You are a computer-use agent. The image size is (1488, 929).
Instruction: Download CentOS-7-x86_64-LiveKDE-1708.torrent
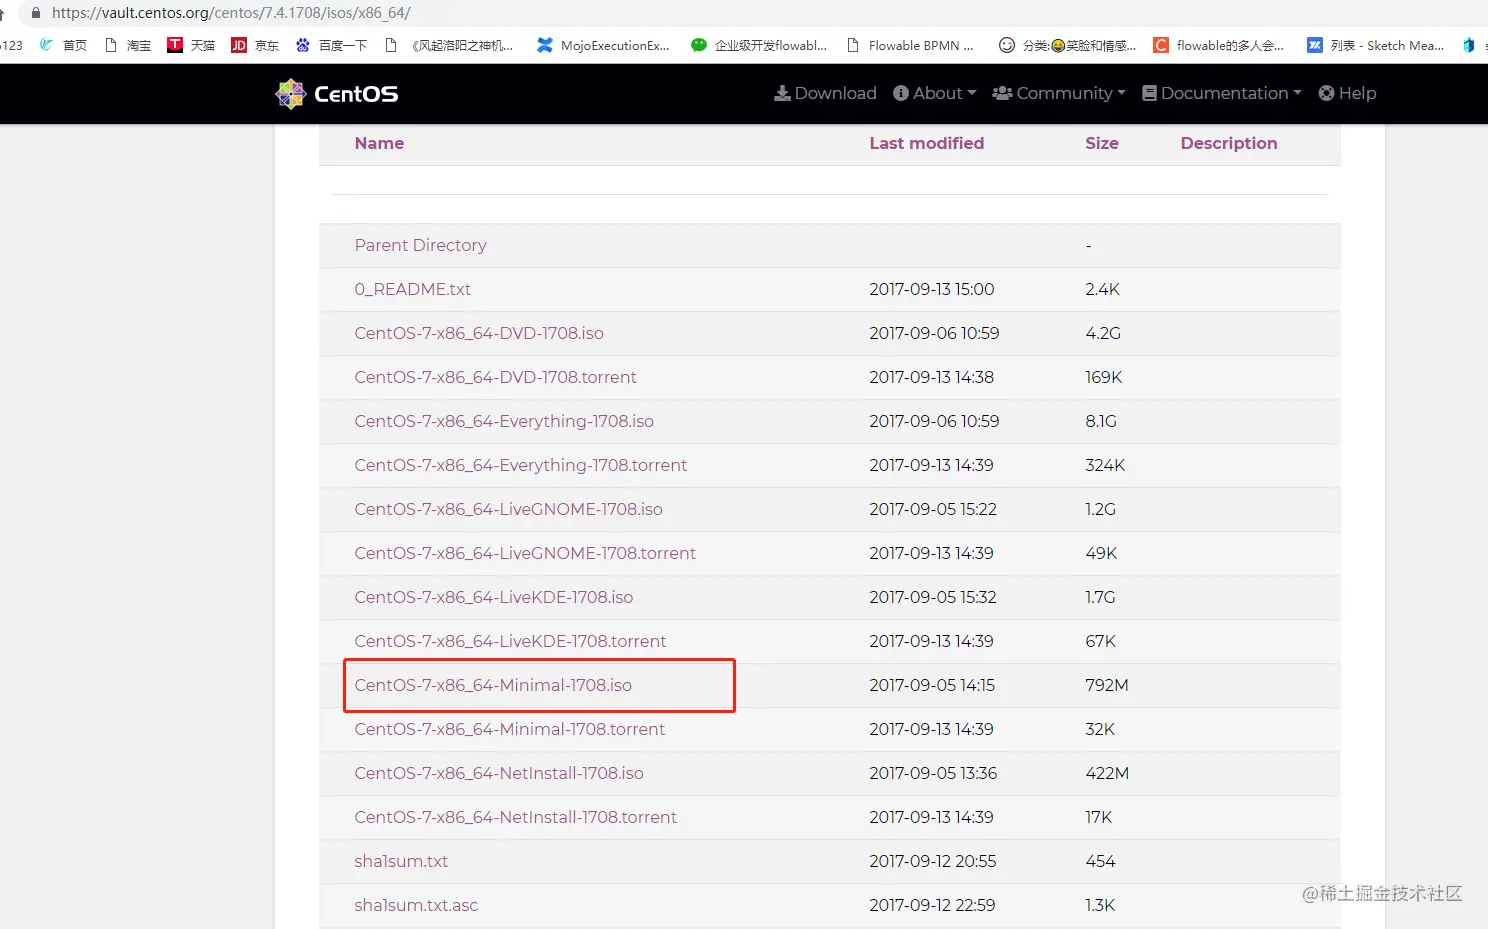pos(510,641)
